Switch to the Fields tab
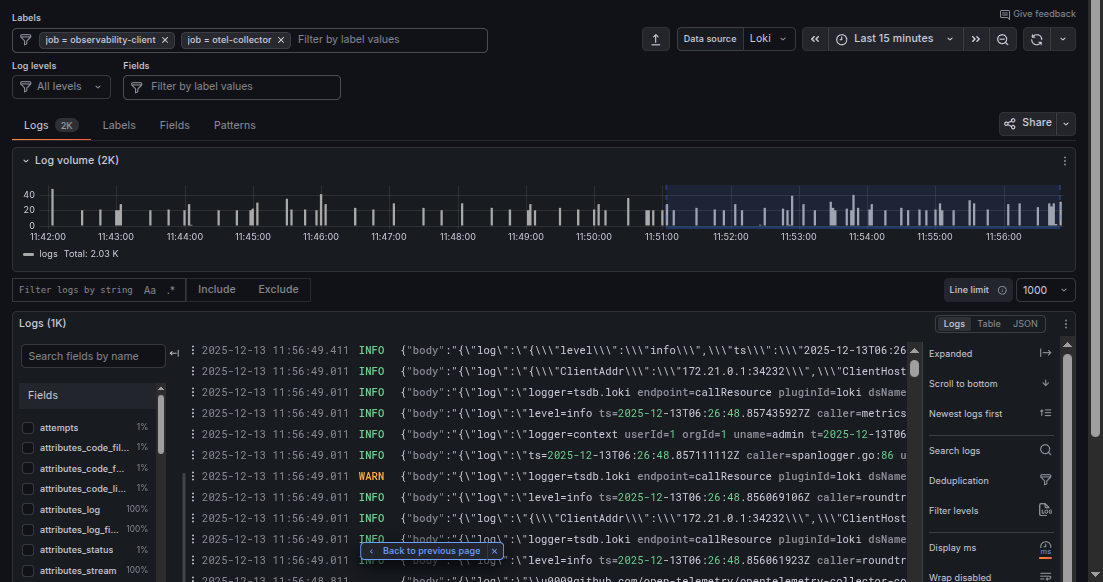The height and width of the screenshot is (582, 1103). click(x=174, y=125)
